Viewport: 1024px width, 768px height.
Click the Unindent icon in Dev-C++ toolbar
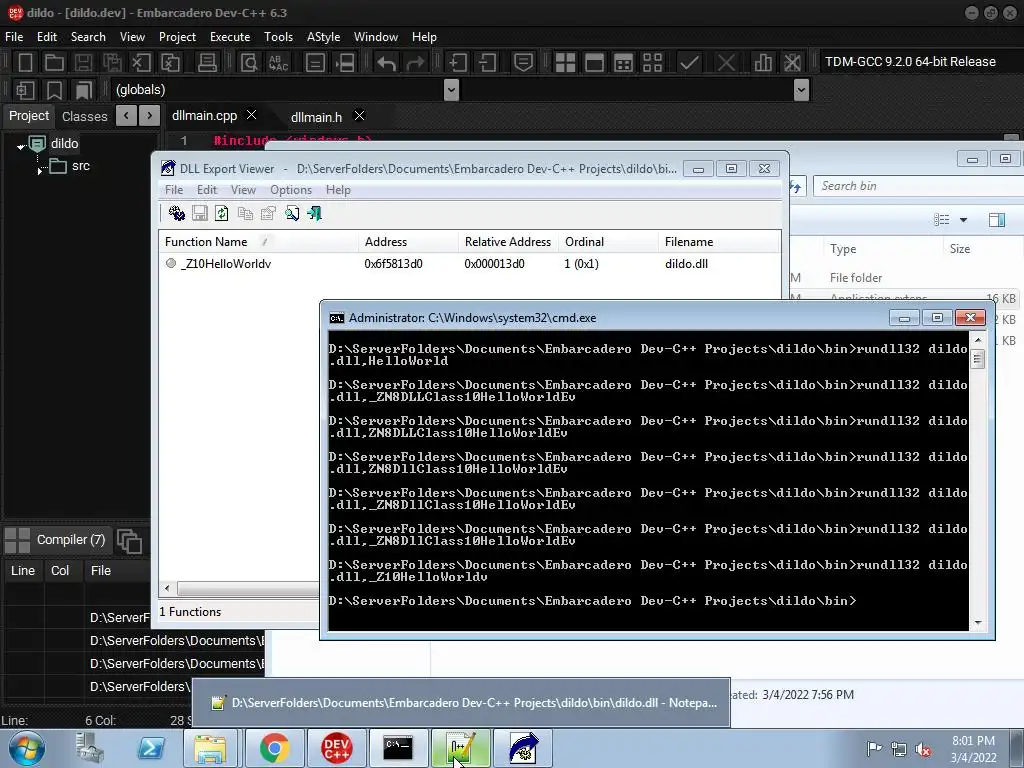[487, 63]
